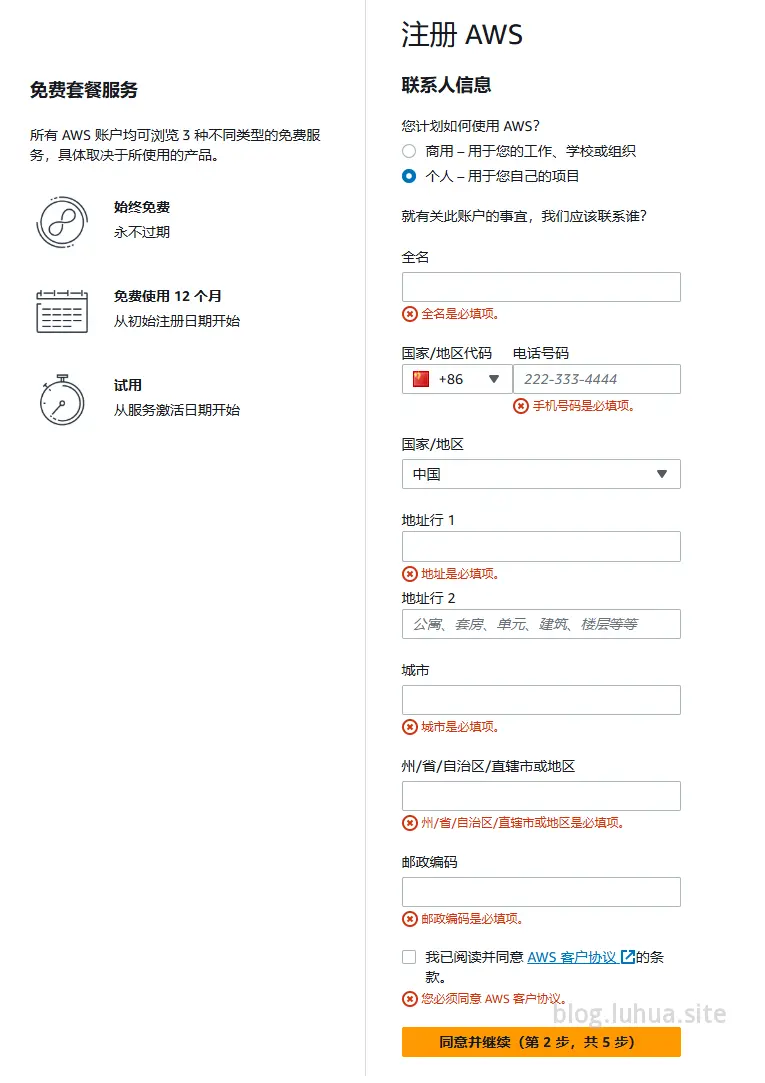The height and width of the screenshot is (1083, 765).
Task: Click error icon next to 手机号码是必填项
Action: click(521, 406)
